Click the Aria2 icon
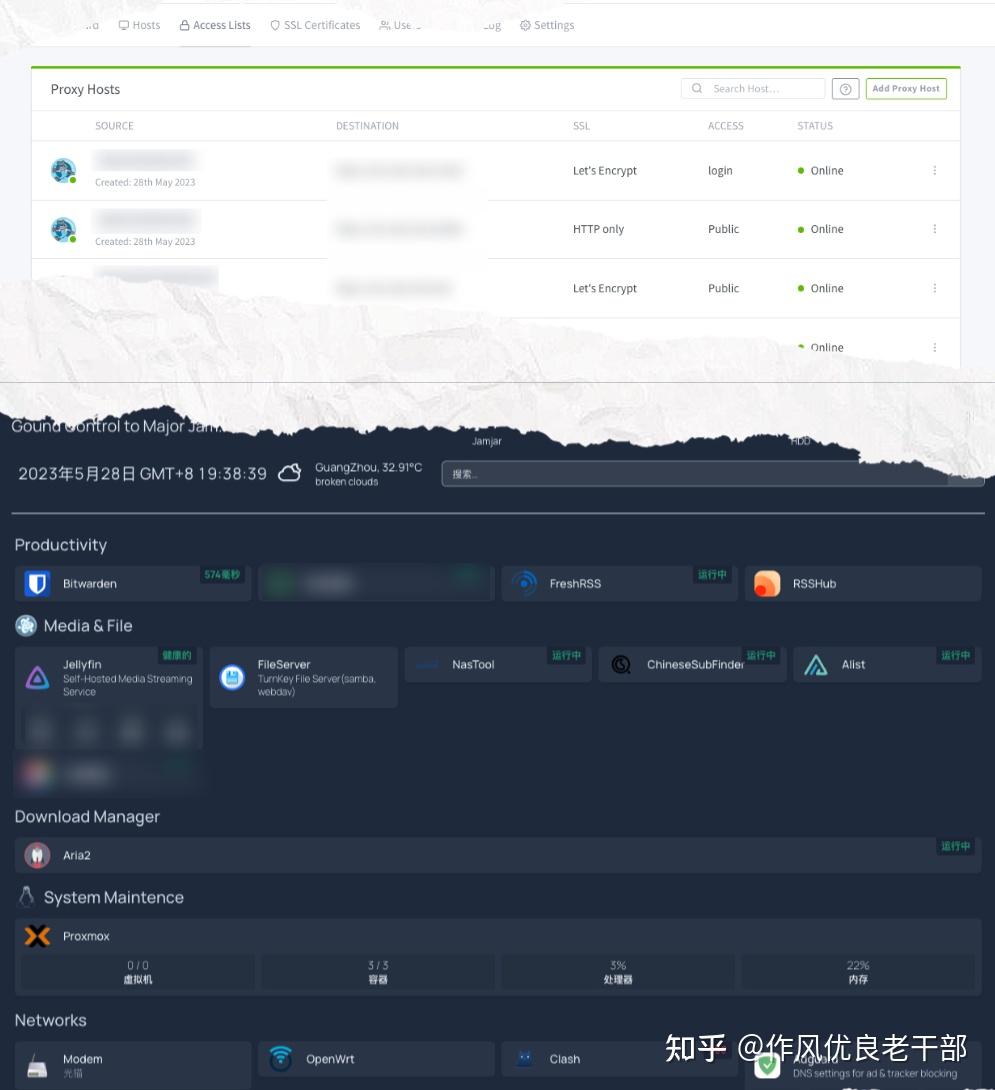The width and height of the screenshot is (995, 1090). 38,855
